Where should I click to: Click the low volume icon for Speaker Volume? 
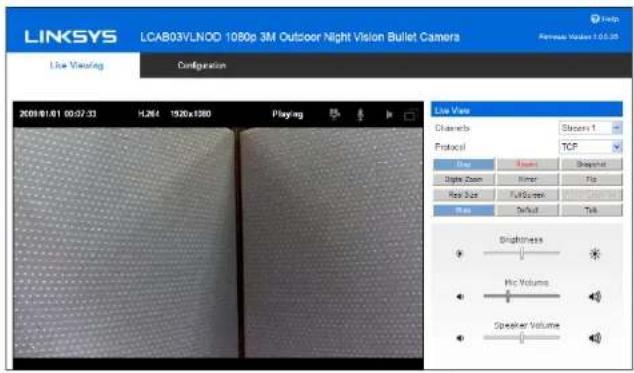click(460, 338)
